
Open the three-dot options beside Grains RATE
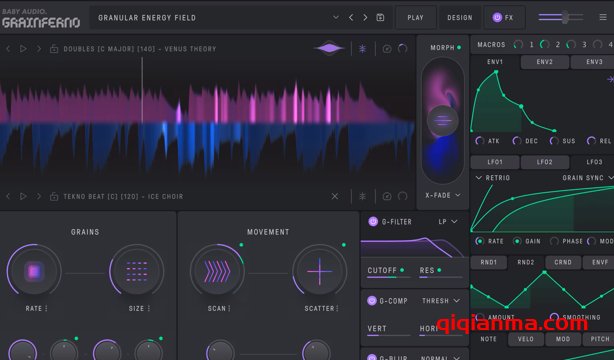46,309
